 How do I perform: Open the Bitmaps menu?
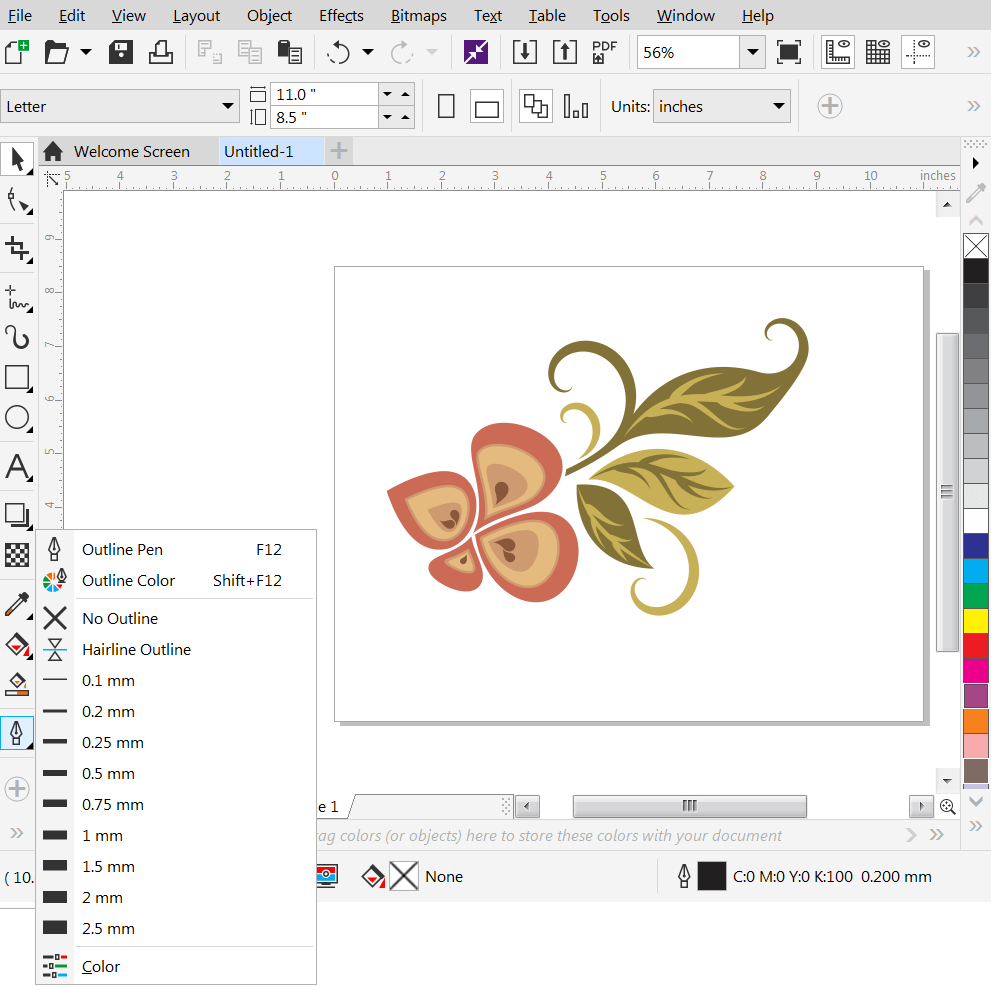coord(419,16)
